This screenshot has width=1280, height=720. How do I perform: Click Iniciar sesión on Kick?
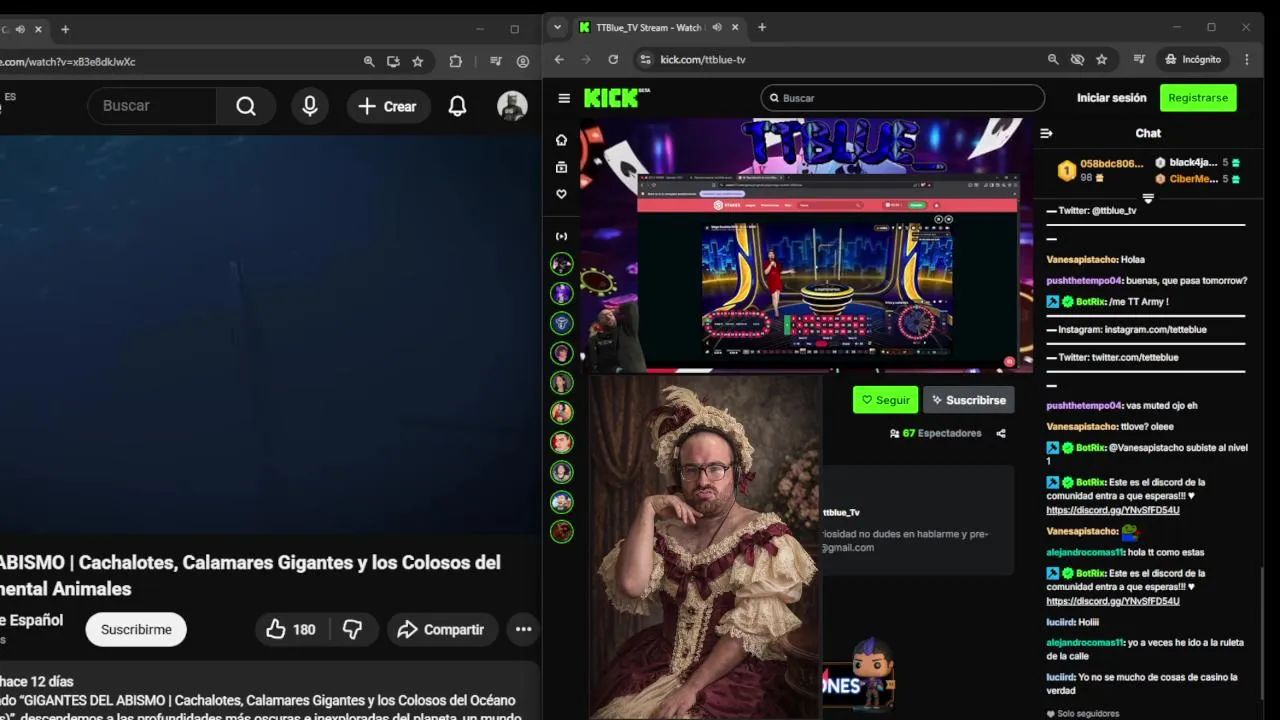coord(1111,98)
